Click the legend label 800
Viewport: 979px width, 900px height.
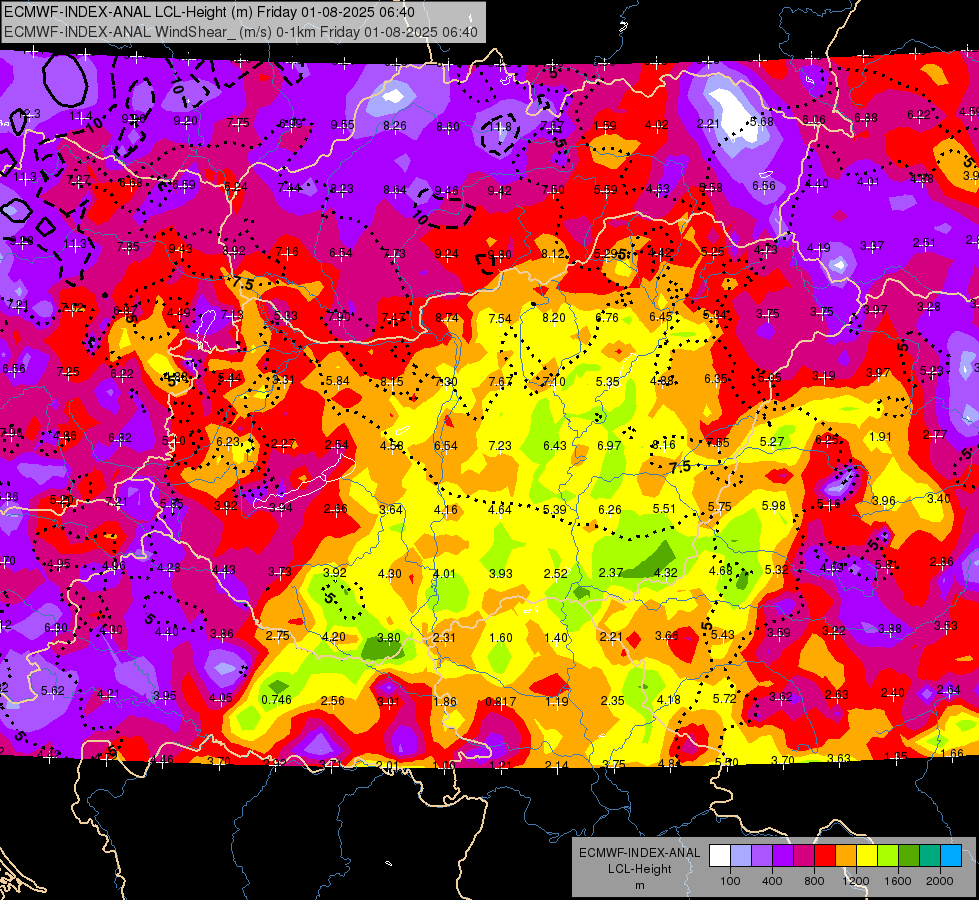(x=814, y=881)
